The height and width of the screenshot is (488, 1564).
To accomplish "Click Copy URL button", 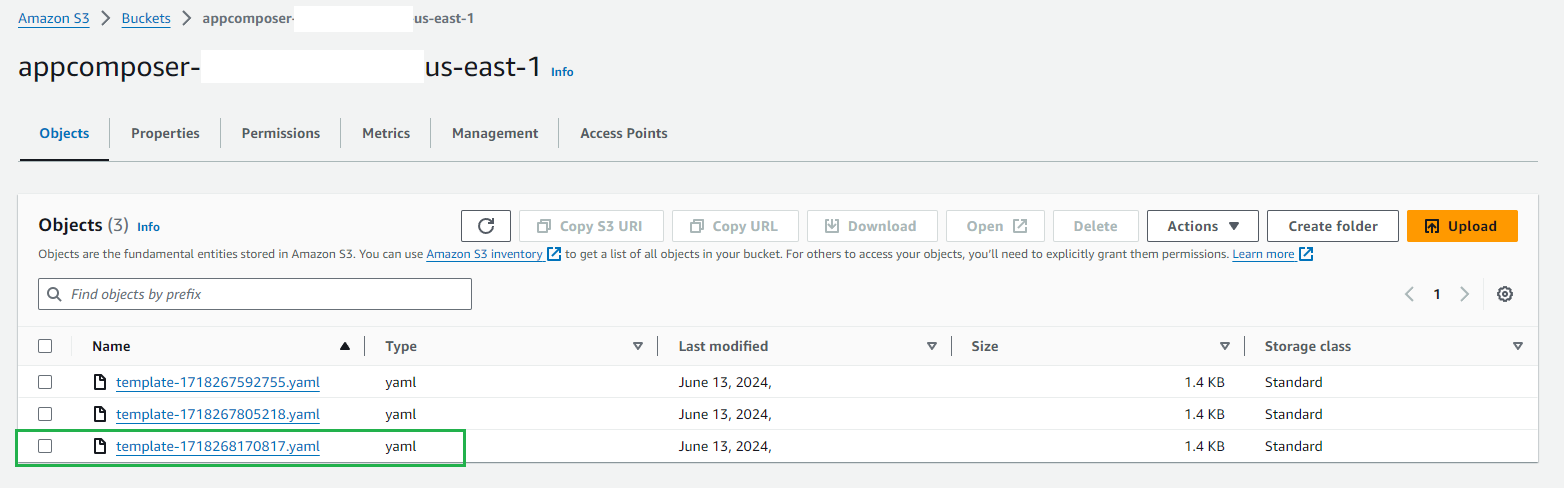I will pyautogui.click(x=734, y=226).
